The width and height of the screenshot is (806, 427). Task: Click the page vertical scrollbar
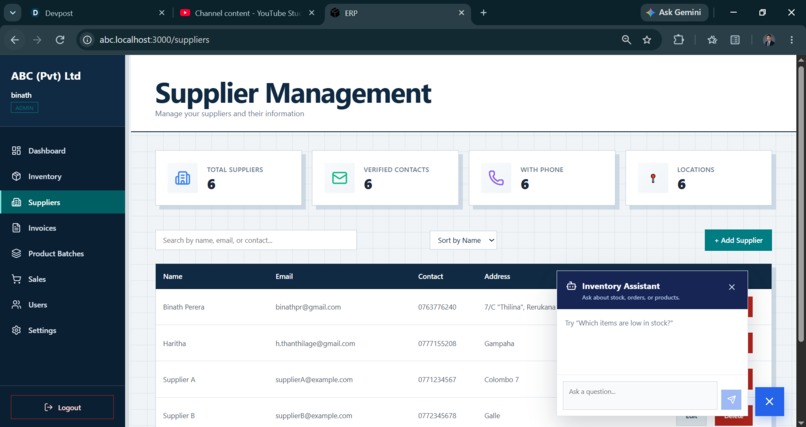[x=801, y=206]
